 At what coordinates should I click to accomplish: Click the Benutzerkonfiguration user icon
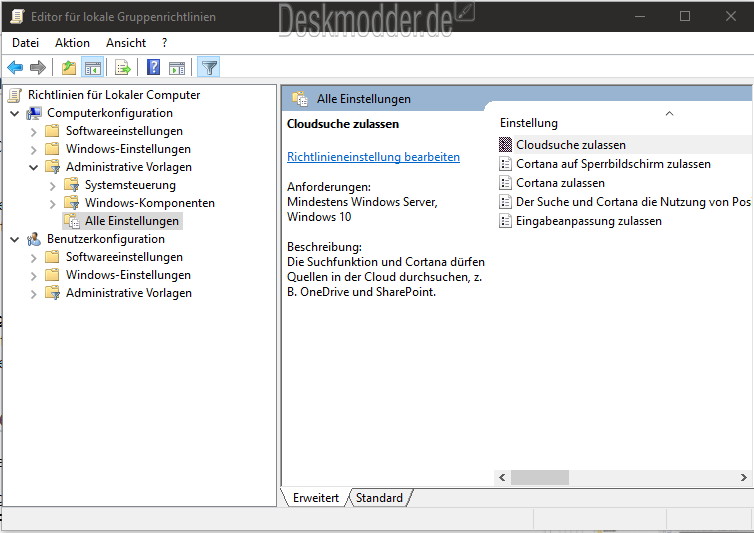(34, 239)
